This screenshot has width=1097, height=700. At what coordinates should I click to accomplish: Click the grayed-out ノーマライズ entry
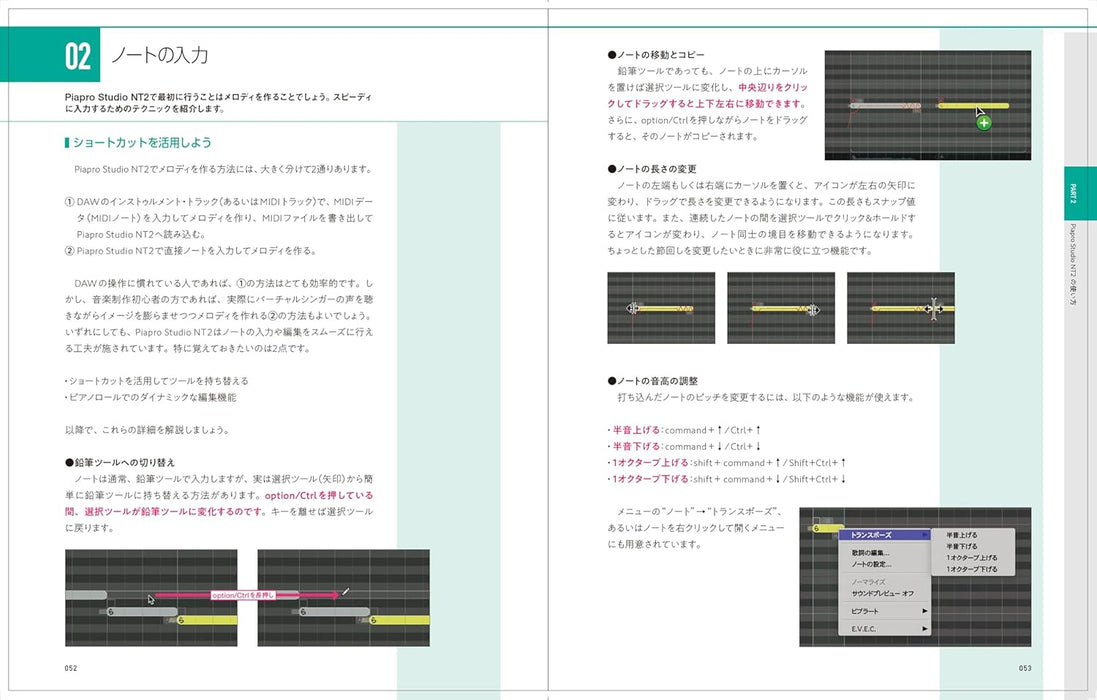869,582
